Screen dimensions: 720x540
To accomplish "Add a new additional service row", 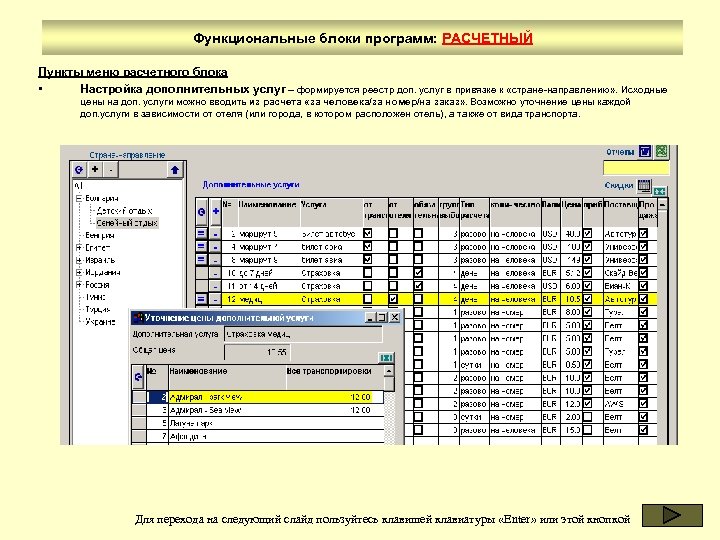I will (x=215, y=212).
